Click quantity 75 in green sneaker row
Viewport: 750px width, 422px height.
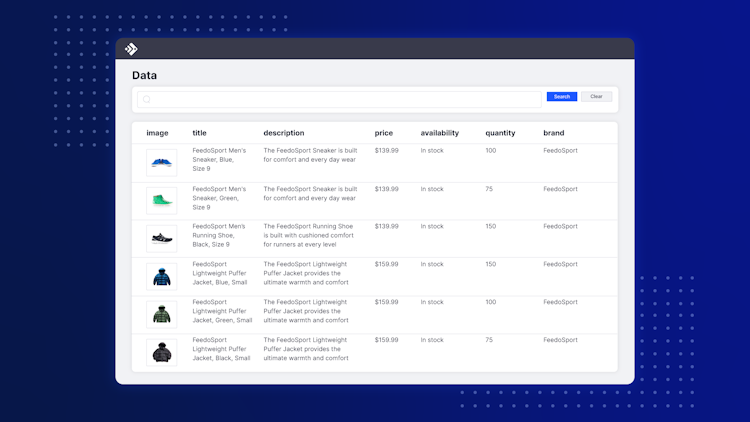click(x=489, y=189)
